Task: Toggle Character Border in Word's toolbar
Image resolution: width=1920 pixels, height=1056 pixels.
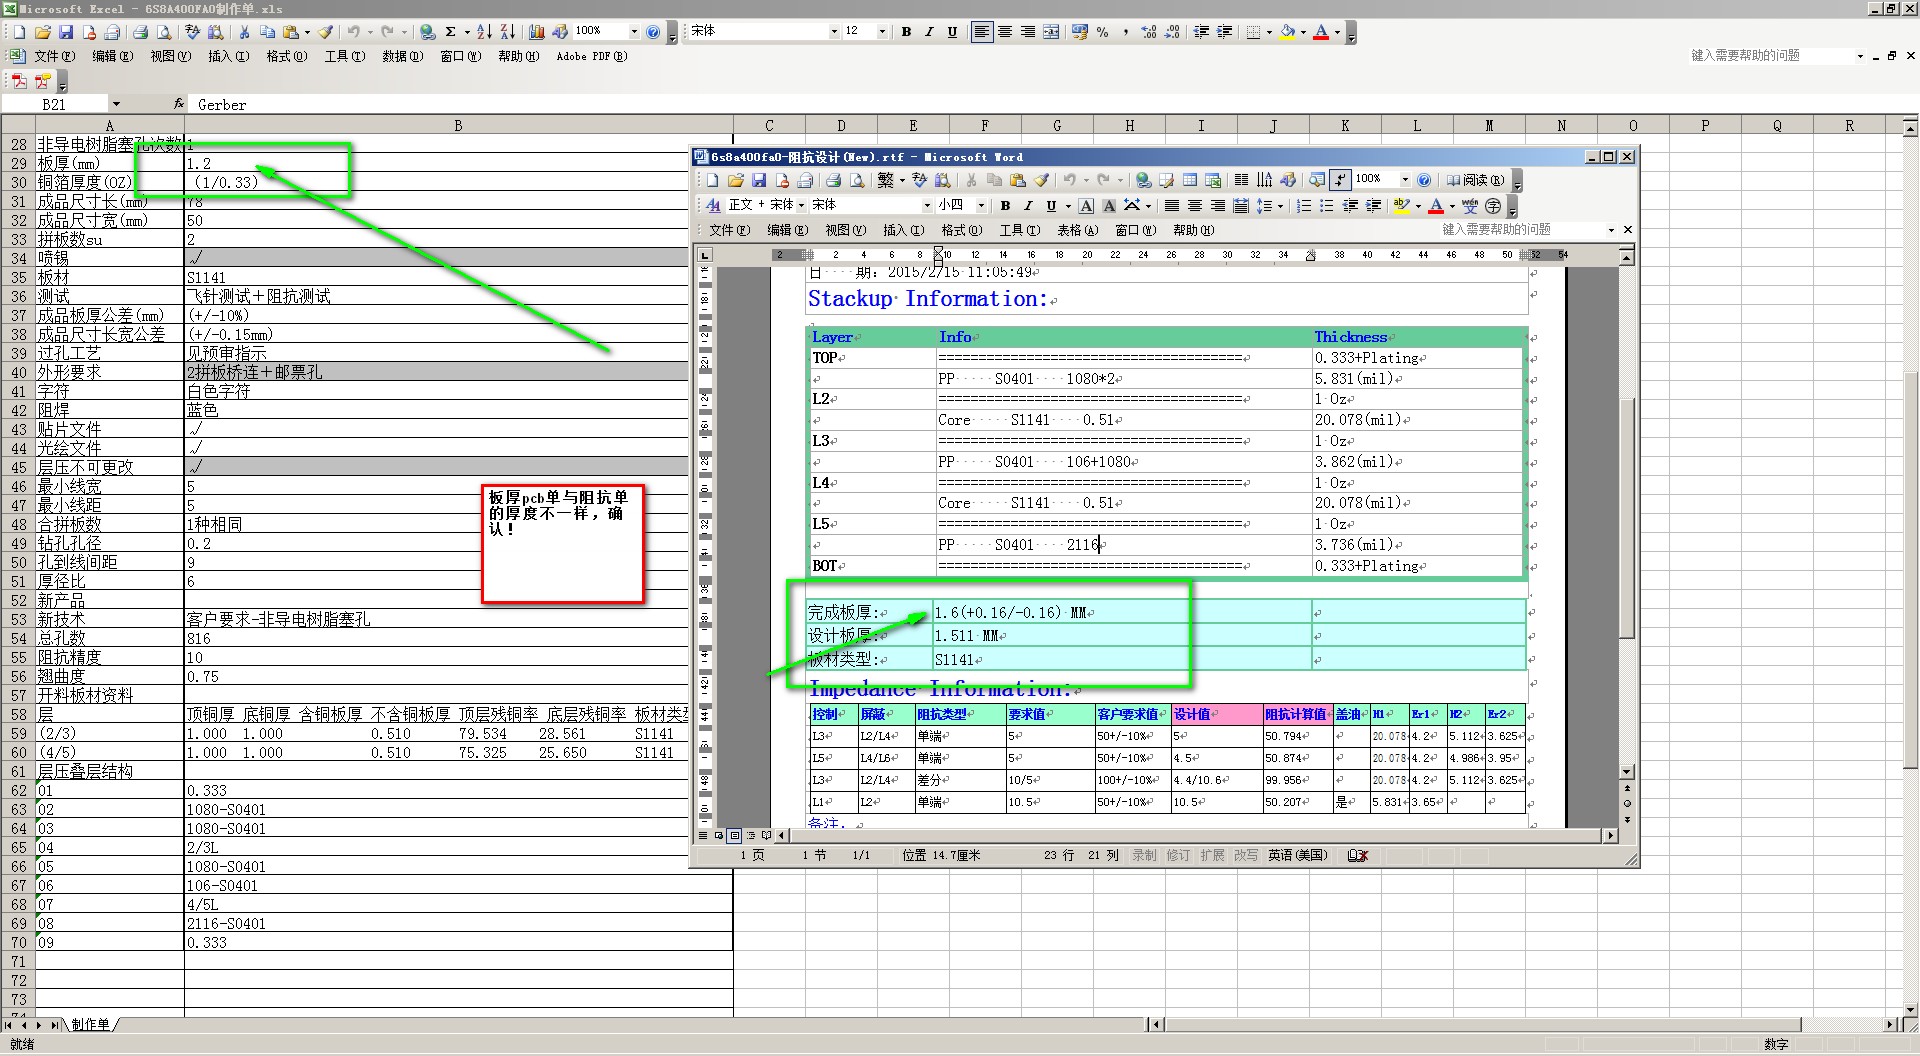Action: 1087,205
